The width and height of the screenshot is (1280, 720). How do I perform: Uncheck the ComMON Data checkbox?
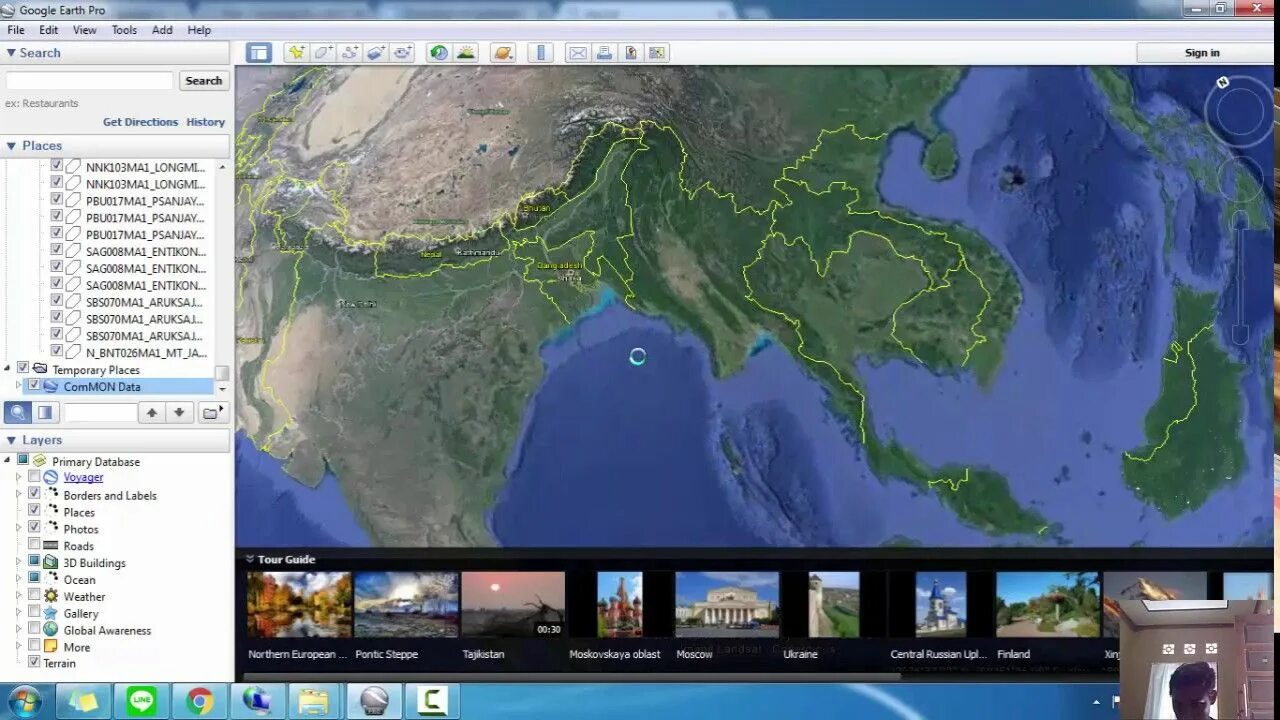[x=34, y=385]
